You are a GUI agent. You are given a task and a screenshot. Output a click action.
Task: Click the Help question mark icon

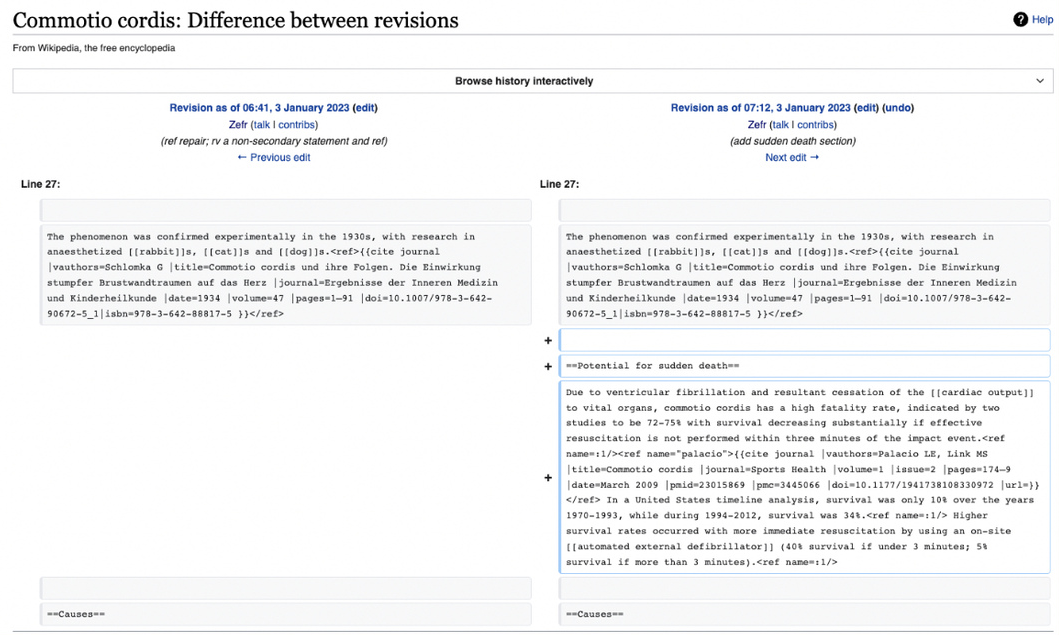coord(1020,20)
